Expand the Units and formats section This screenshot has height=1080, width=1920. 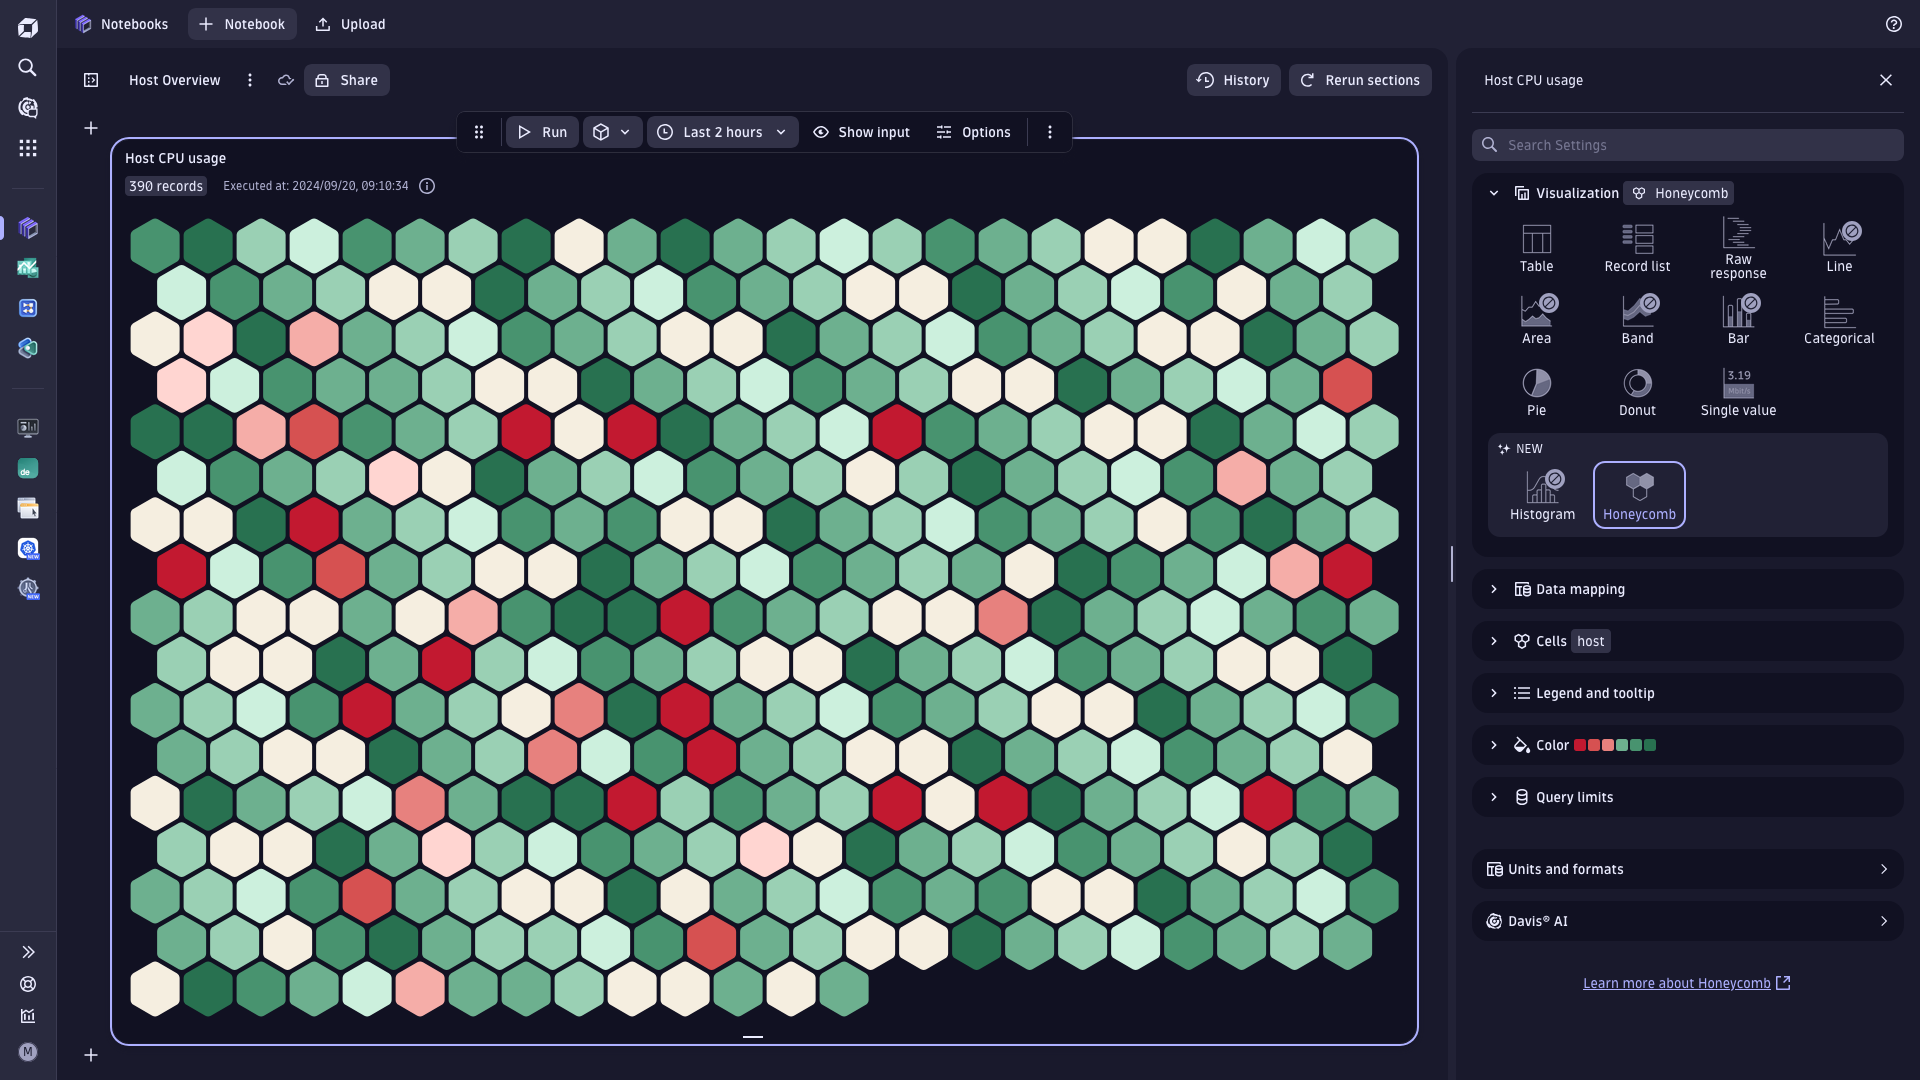1686,869
